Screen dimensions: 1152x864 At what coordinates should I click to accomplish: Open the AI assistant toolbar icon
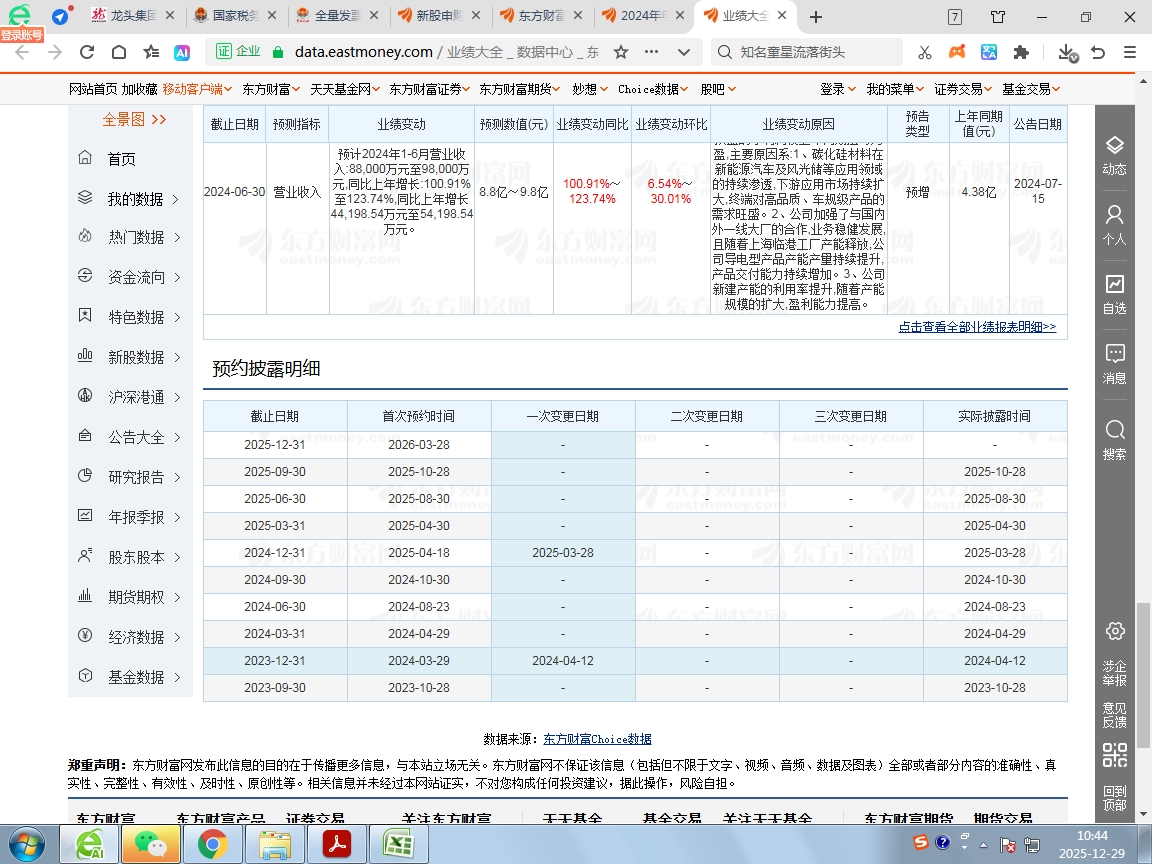181,52
